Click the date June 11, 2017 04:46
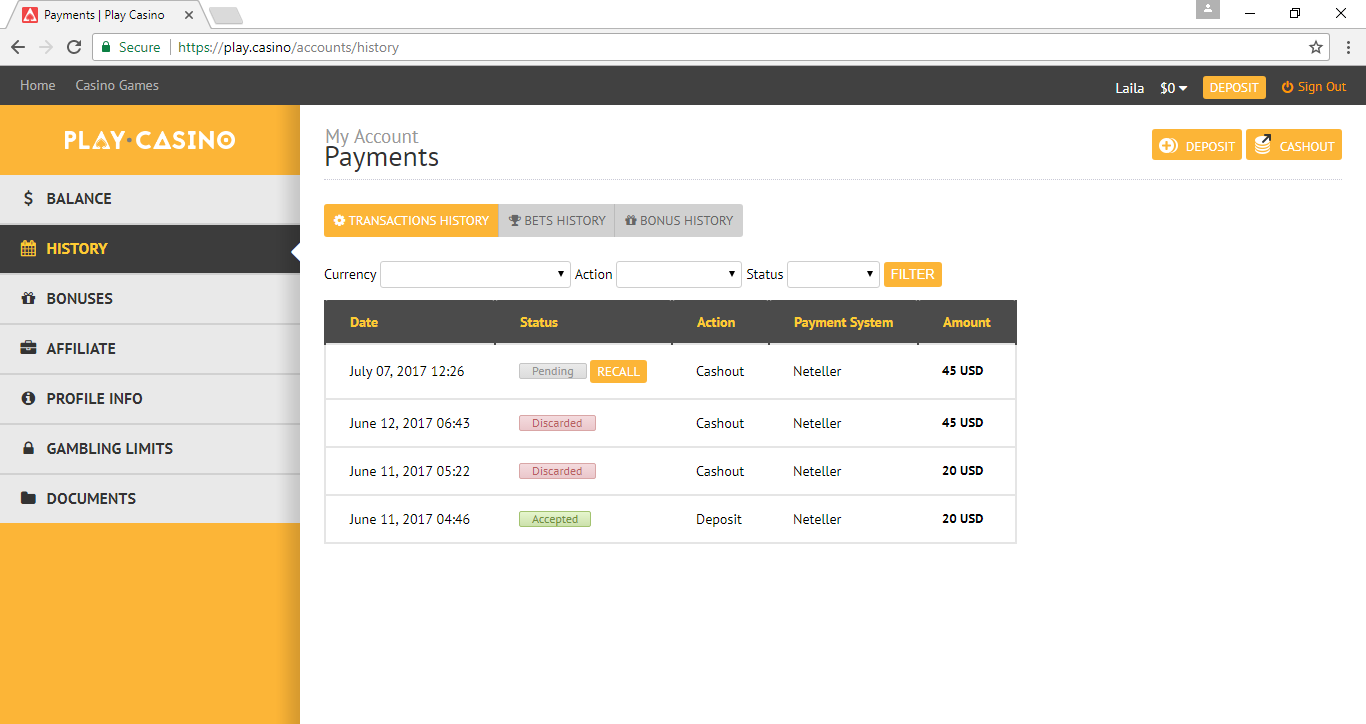Screen dimensions: 1366x724 pos(409,520)
